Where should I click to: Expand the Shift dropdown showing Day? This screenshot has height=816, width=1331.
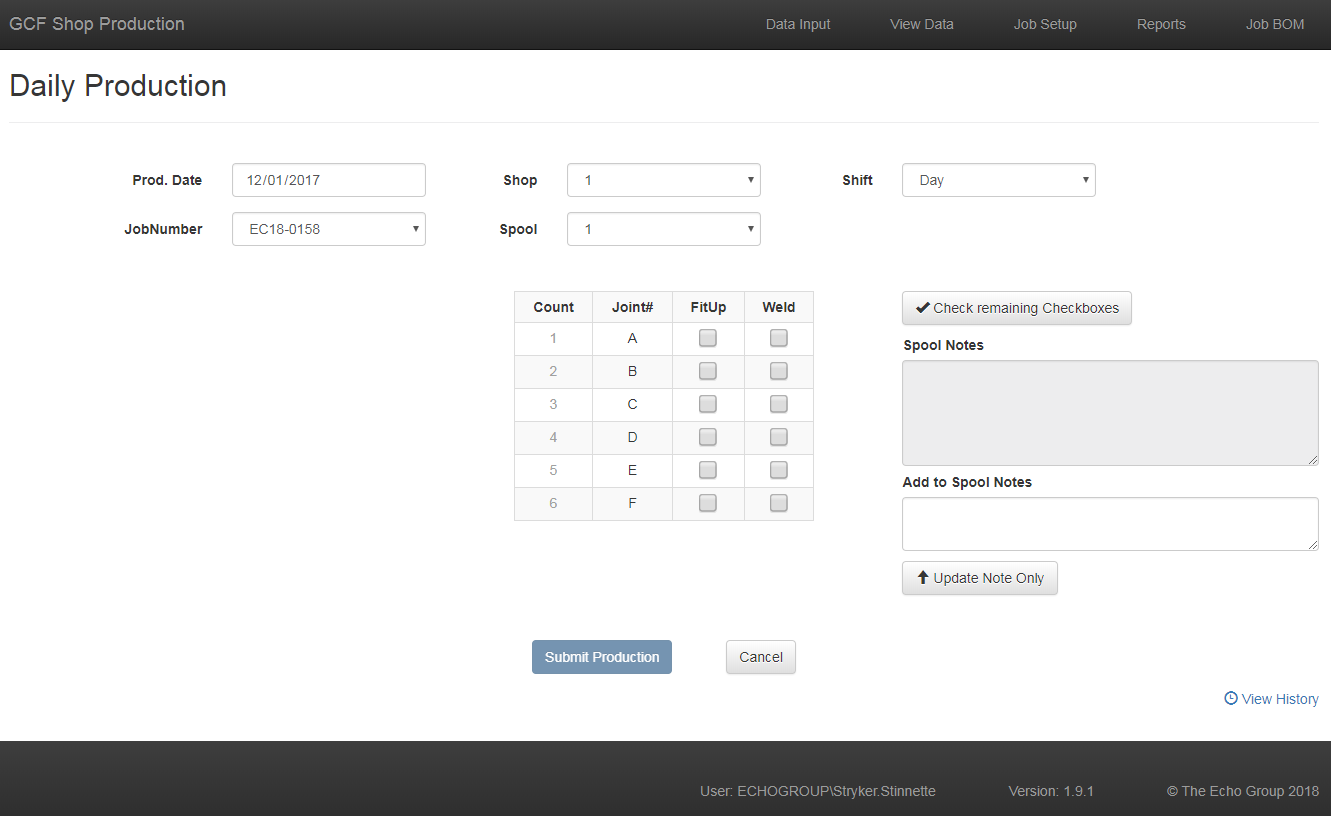(998, 180)
